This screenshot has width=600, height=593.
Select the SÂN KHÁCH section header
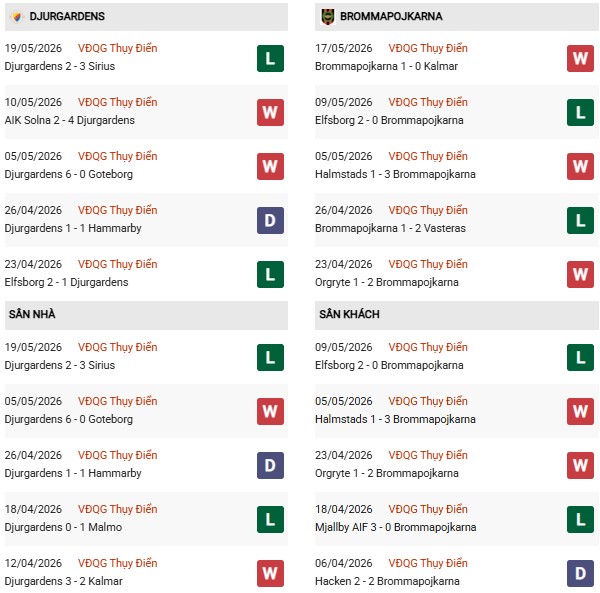click(457, 315)
